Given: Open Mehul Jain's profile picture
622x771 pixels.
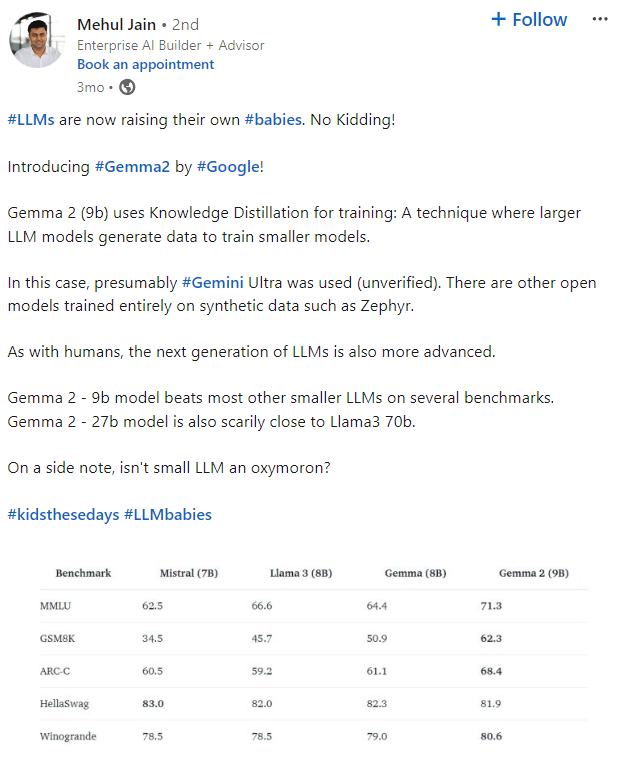Looking at the screenshot, I should click(37, 42).
